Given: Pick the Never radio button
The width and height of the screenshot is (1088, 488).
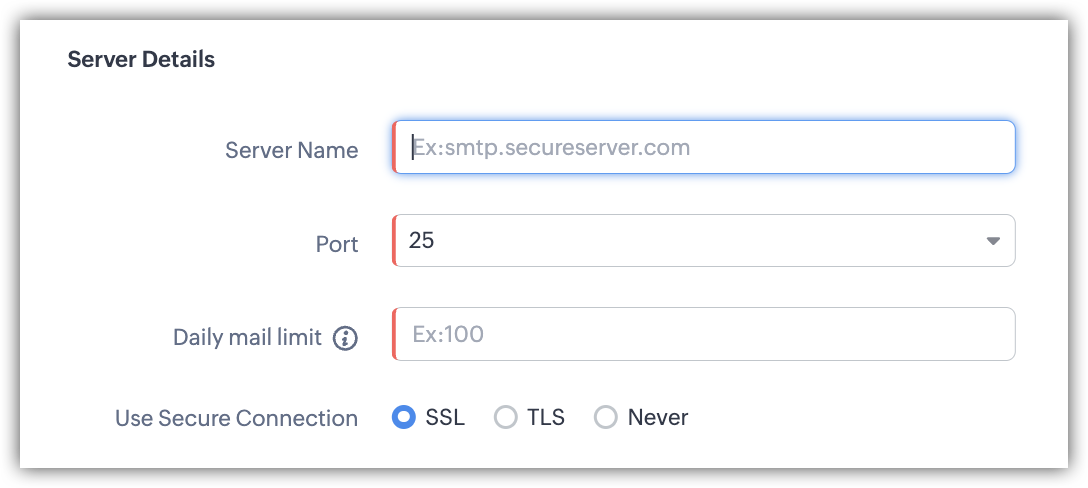Looking at the screenshot, I should (606, 417).
